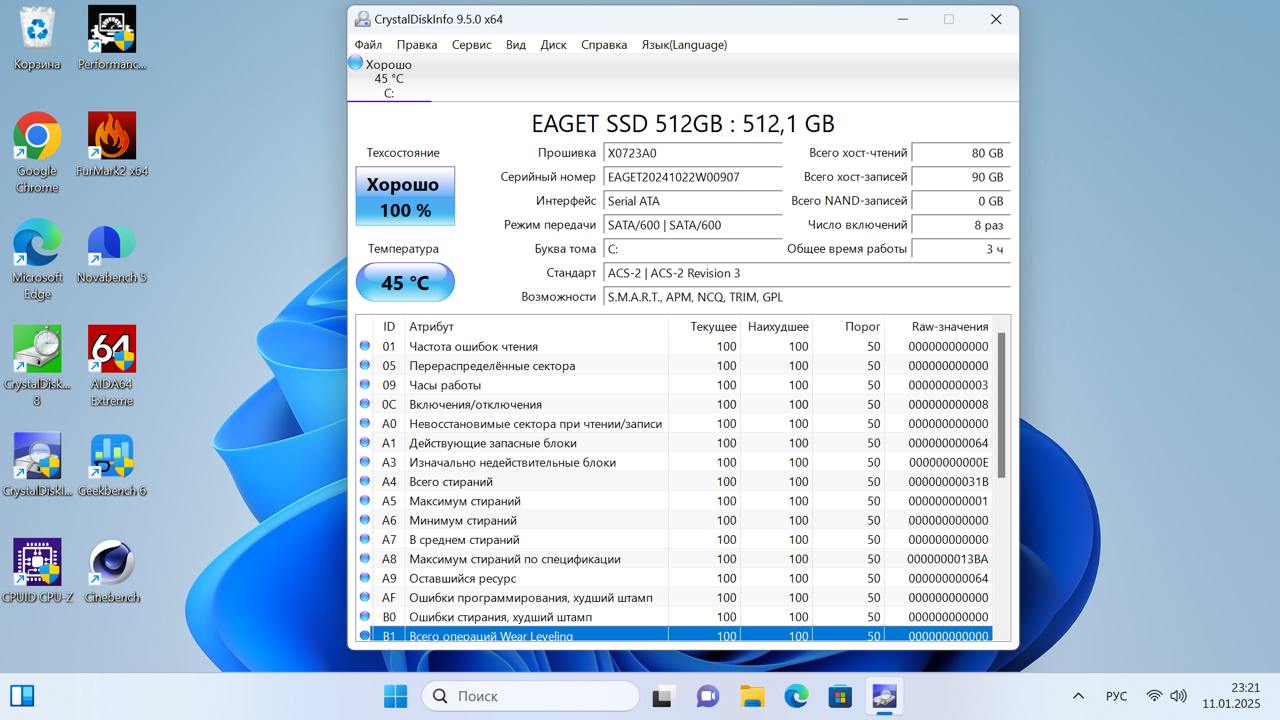Image resolution: width=1280 pixels, height=720 pixels.
Task: Show hidden tray icons chevron
Action: tap(1078, 696)
